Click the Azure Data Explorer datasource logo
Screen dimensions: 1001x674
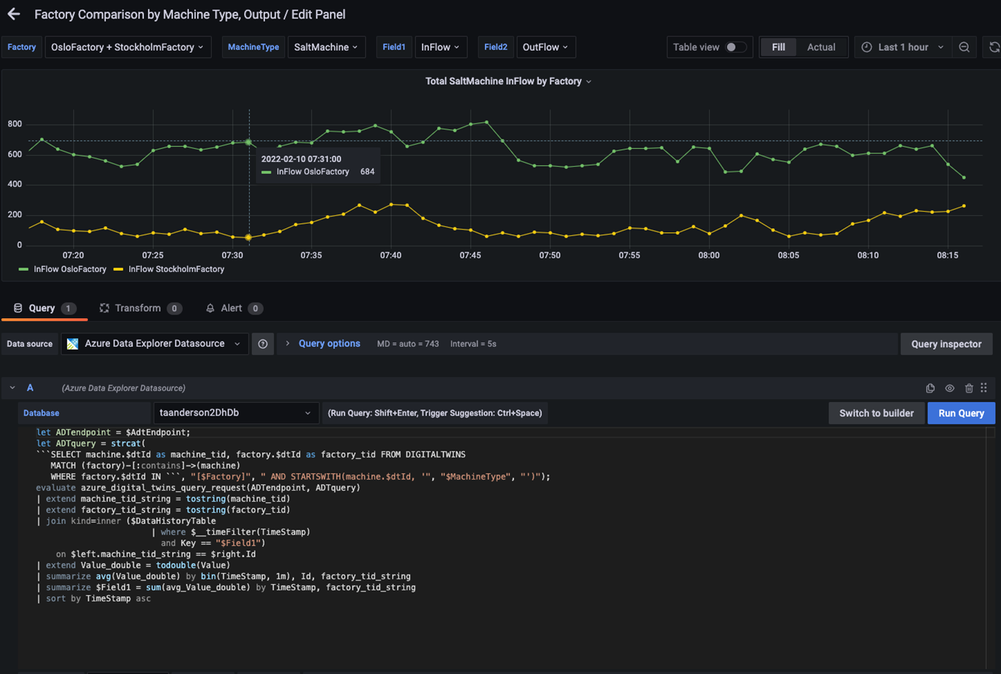(73, 344)
